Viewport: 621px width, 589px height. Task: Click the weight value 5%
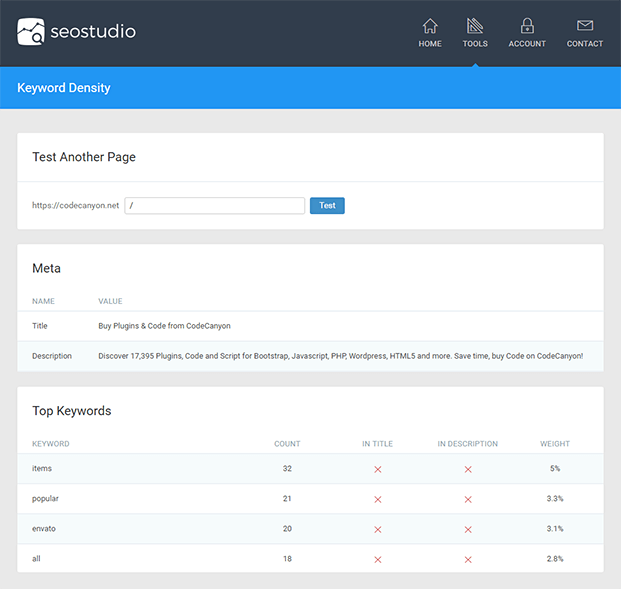pos(555,468)
